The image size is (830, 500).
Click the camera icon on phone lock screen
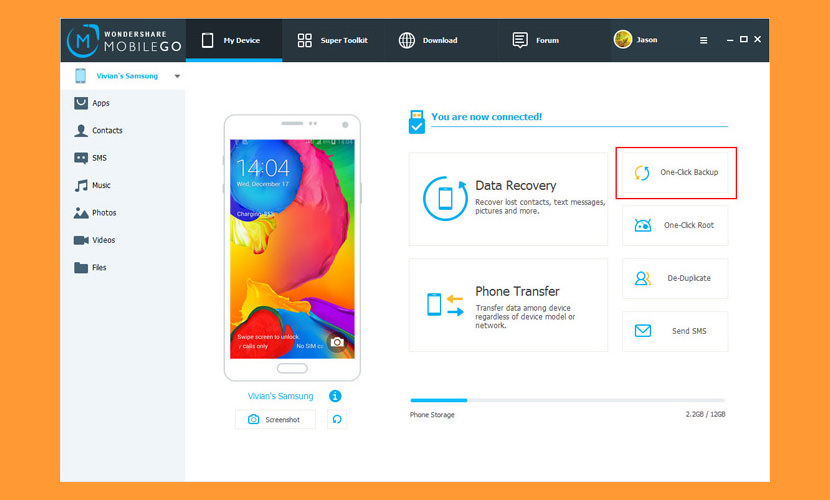point(337,342)
